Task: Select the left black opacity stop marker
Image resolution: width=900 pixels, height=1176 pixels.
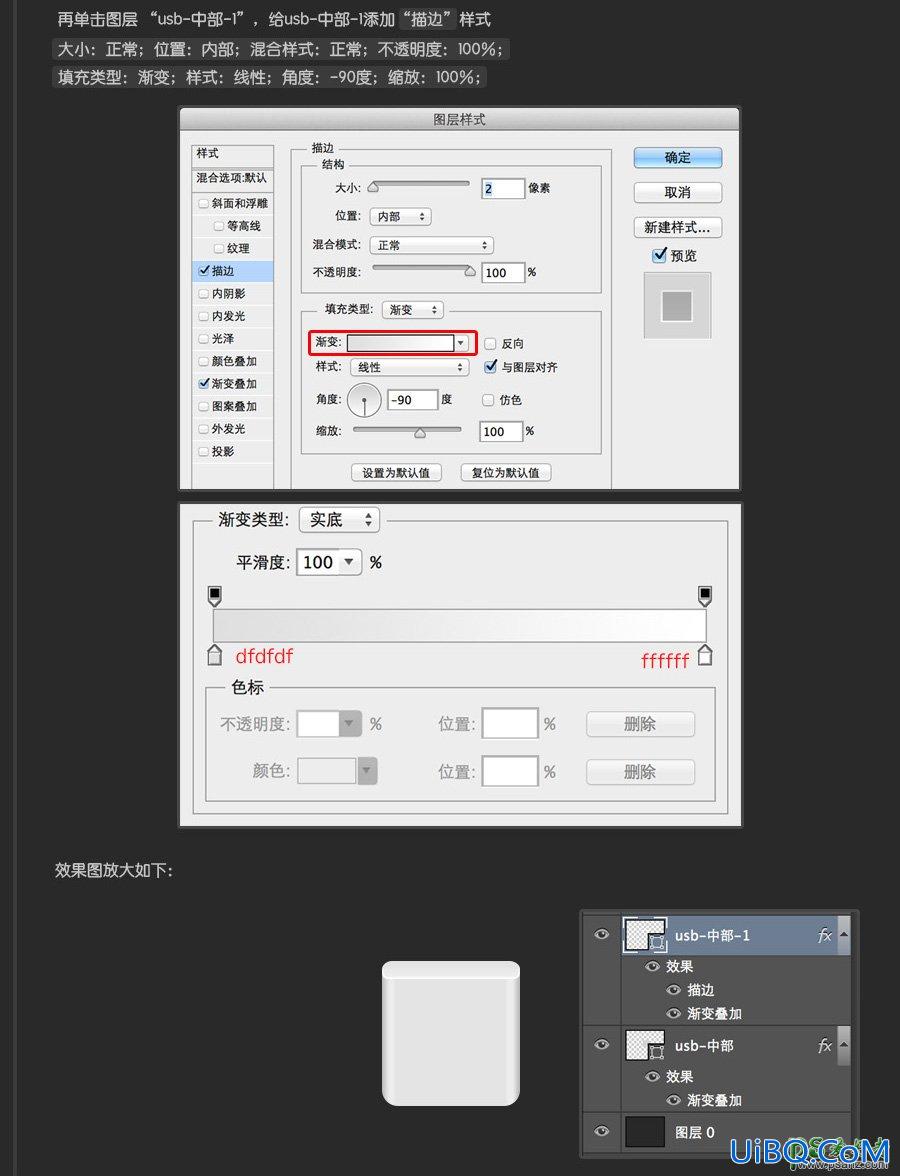Action: 214,596
